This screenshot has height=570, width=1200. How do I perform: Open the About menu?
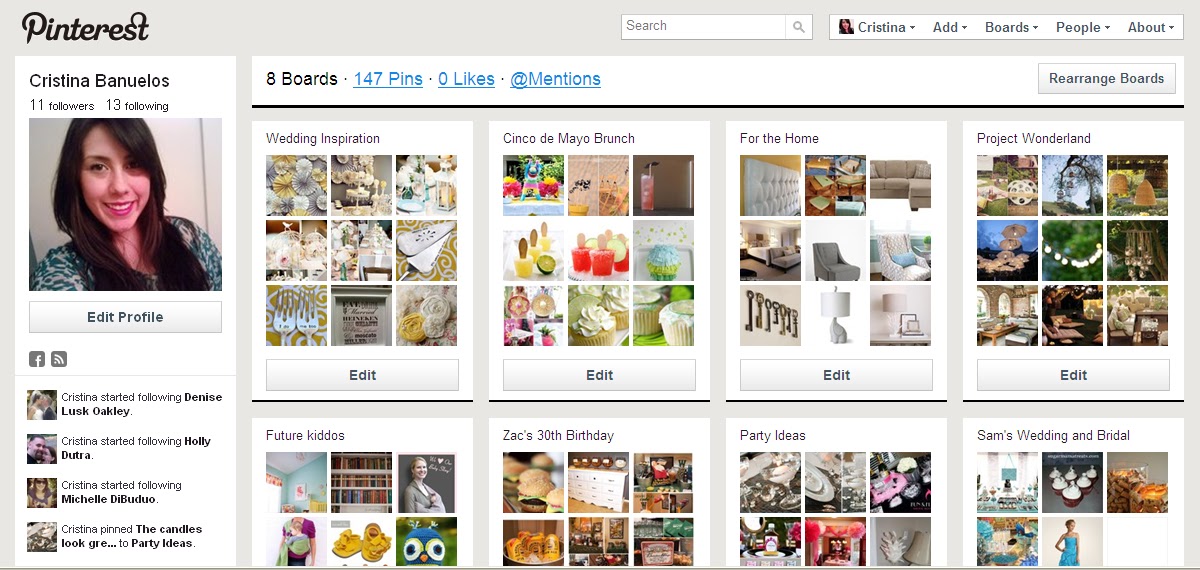pos(1151,27)
